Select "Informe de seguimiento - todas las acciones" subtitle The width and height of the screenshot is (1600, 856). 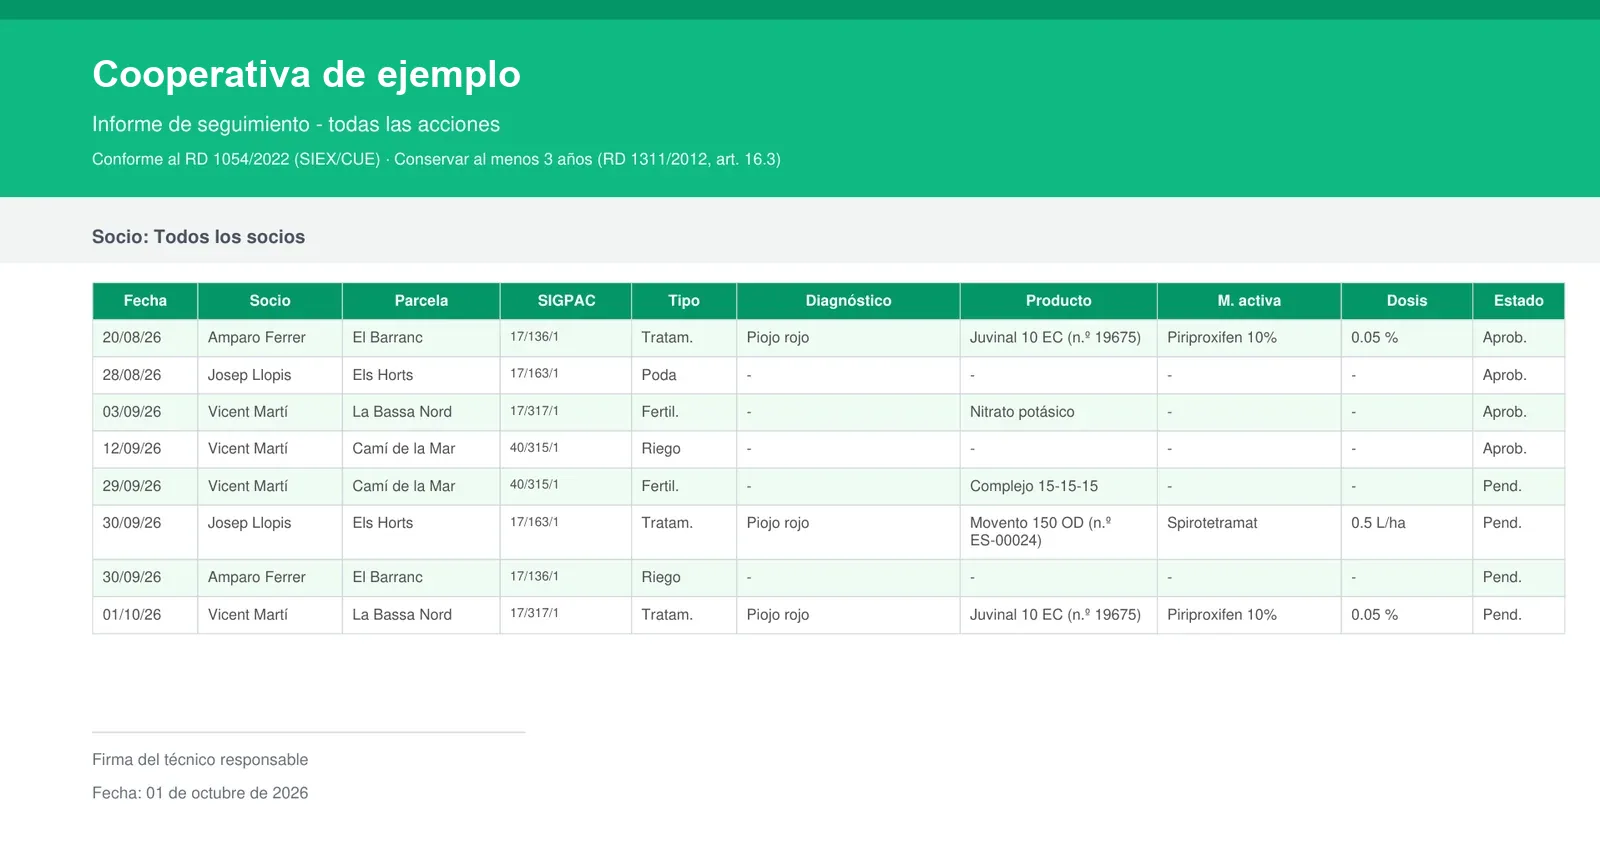click(x=296, y=124)
